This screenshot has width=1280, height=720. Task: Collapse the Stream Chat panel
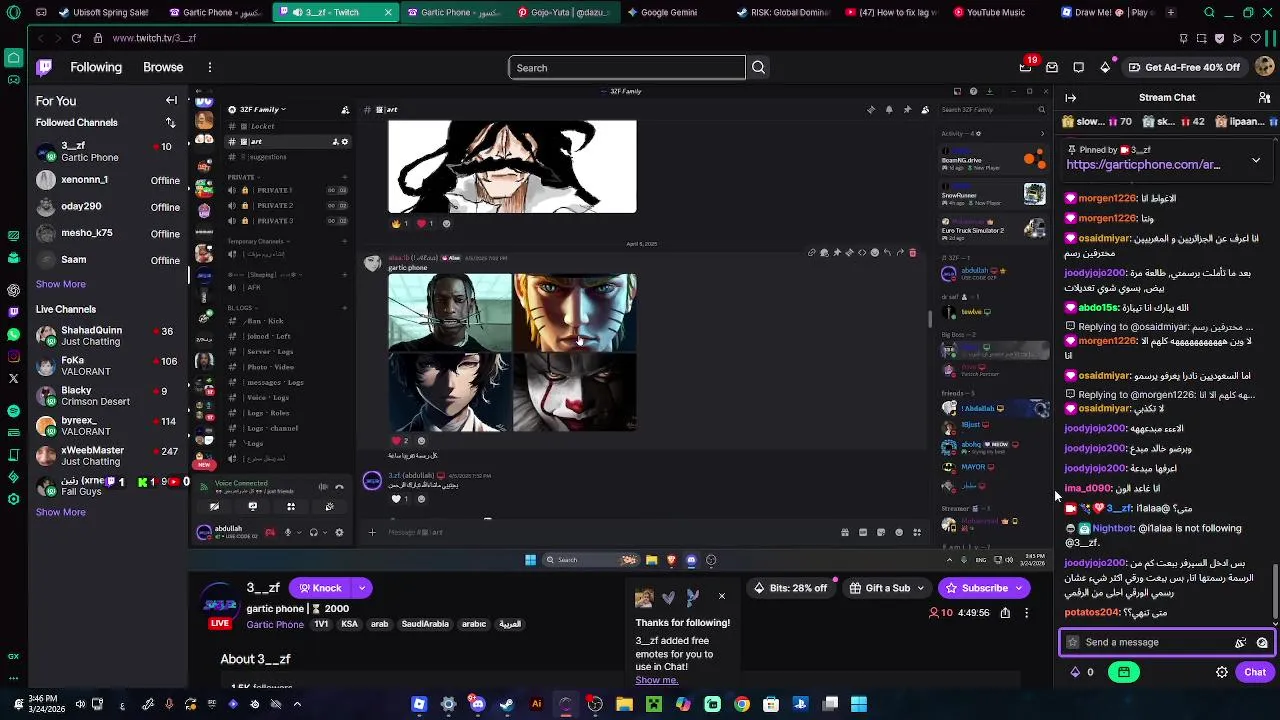(1071, 97)
